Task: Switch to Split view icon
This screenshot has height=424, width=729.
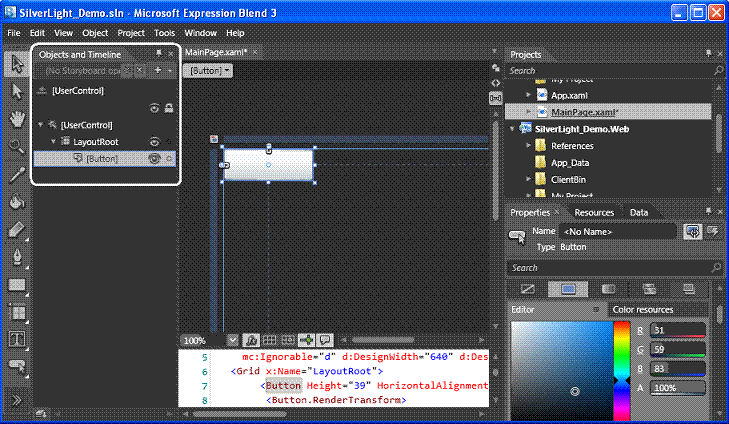Action: (x=496, y=98)
